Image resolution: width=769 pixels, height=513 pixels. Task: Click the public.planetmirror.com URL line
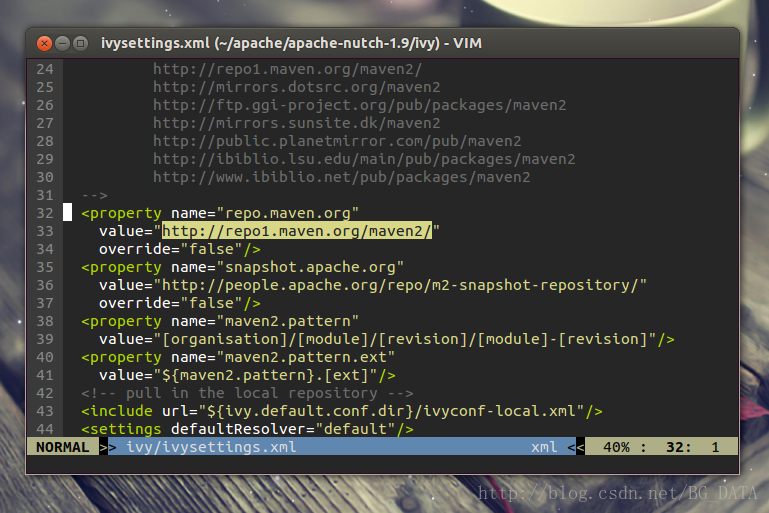tap(337, 141)
